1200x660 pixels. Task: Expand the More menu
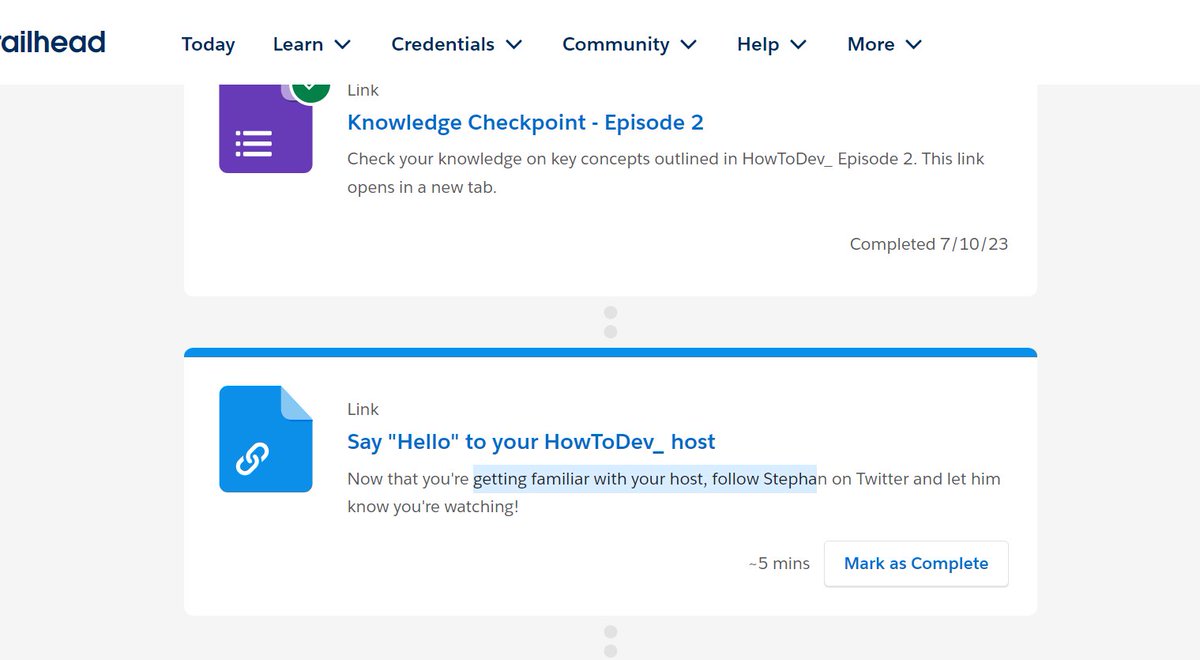[x=885, y=44]
